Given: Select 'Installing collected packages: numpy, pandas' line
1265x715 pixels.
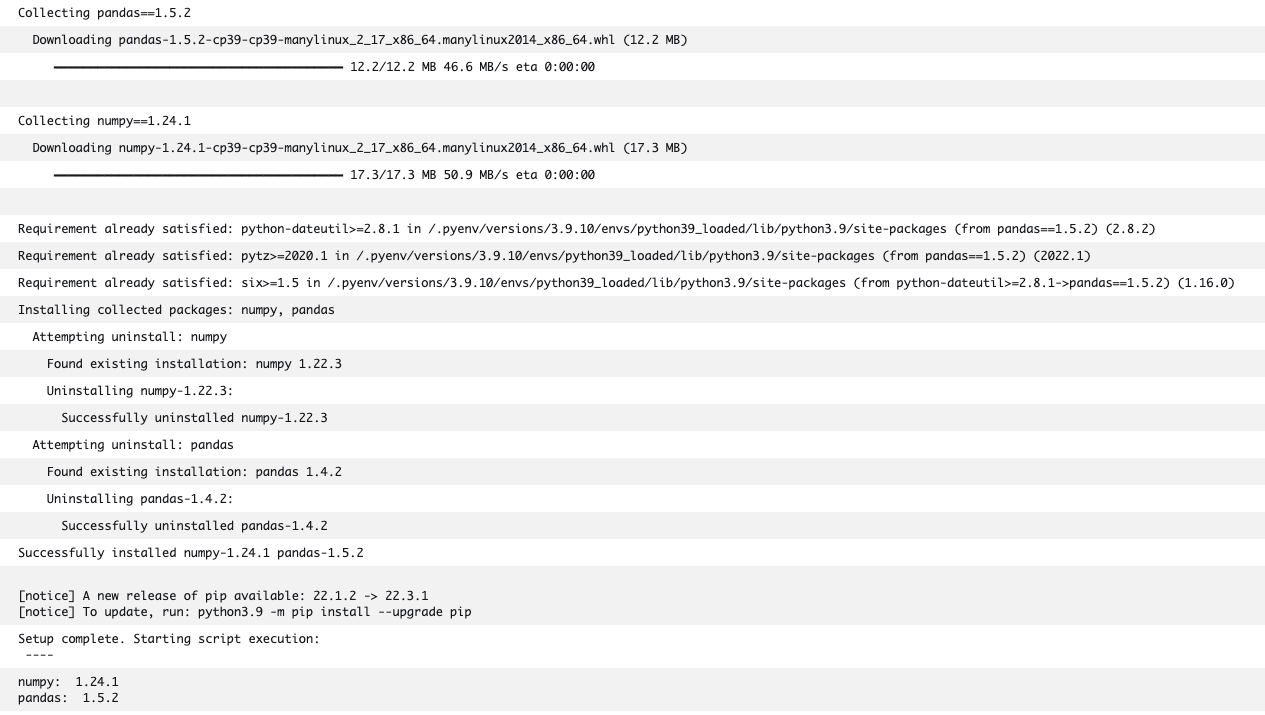Looking at the screenshot, I should click(176, 310).
